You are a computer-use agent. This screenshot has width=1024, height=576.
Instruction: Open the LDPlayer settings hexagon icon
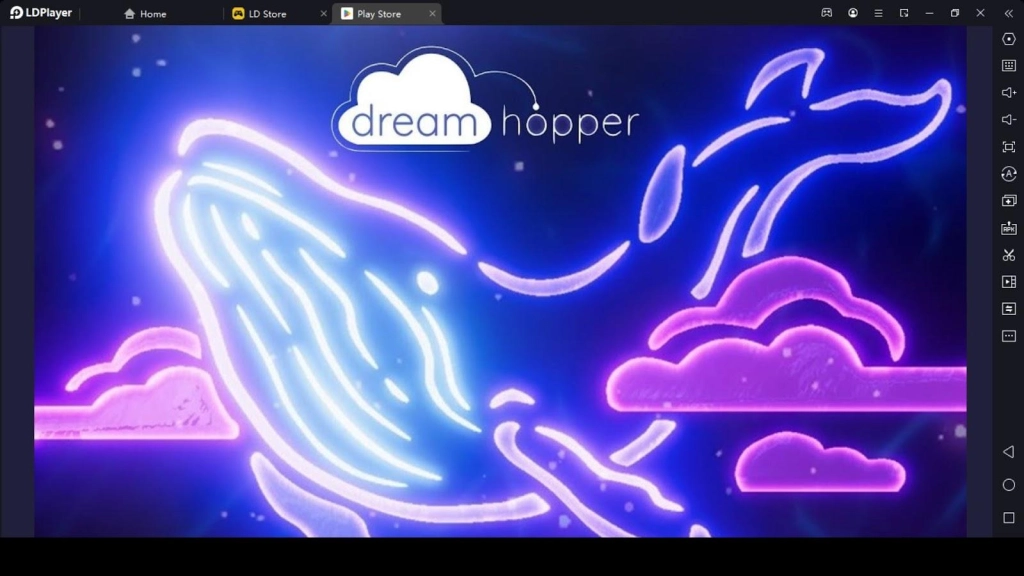point(1008,39)
